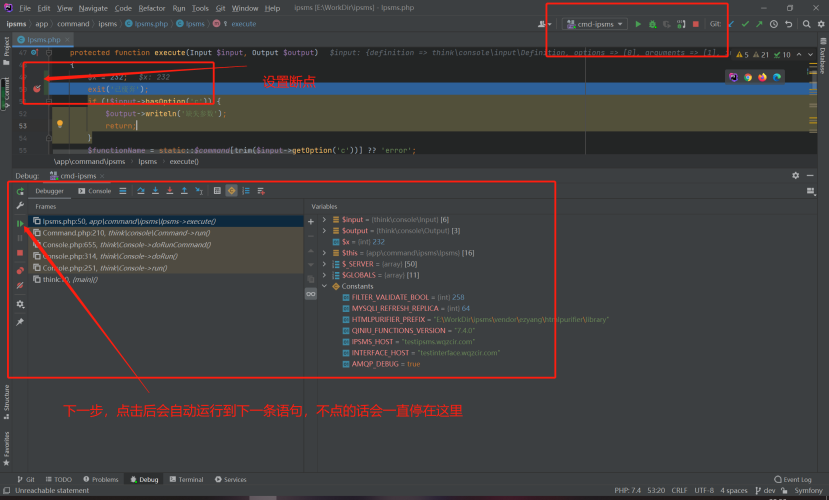Switch to the Console tab

[95, 191]
